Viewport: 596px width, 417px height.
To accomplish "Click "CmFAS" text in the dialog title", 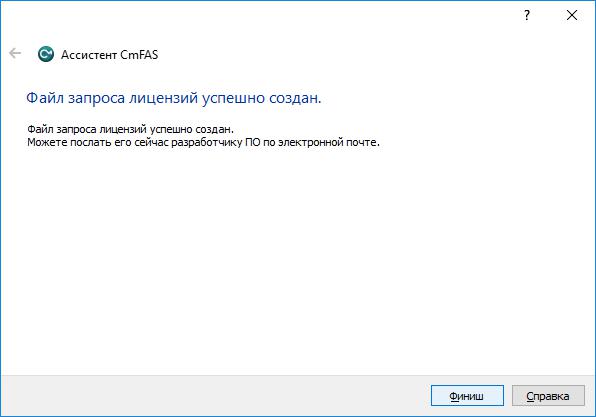I will point(139,55).
